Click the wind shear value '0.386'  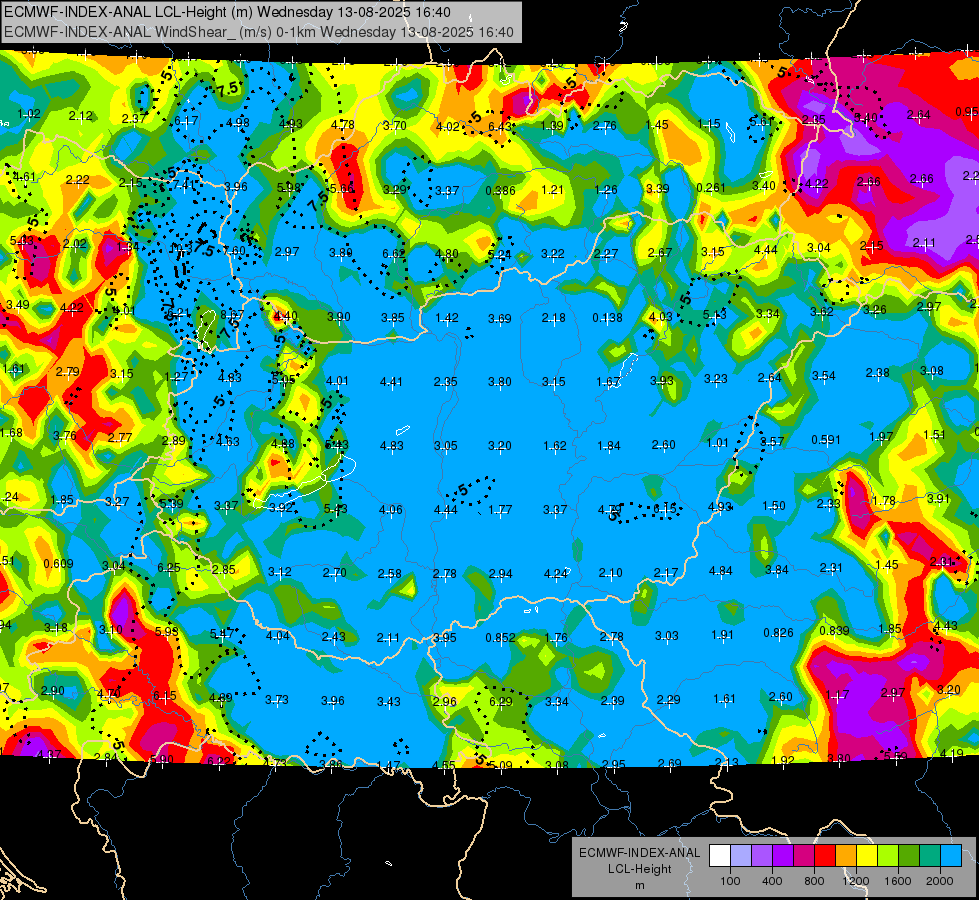pos(500,190)
